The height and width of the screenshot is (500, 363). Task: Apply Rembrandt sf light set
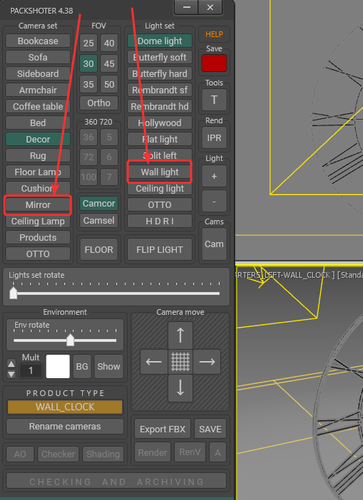tap(160, 90)
